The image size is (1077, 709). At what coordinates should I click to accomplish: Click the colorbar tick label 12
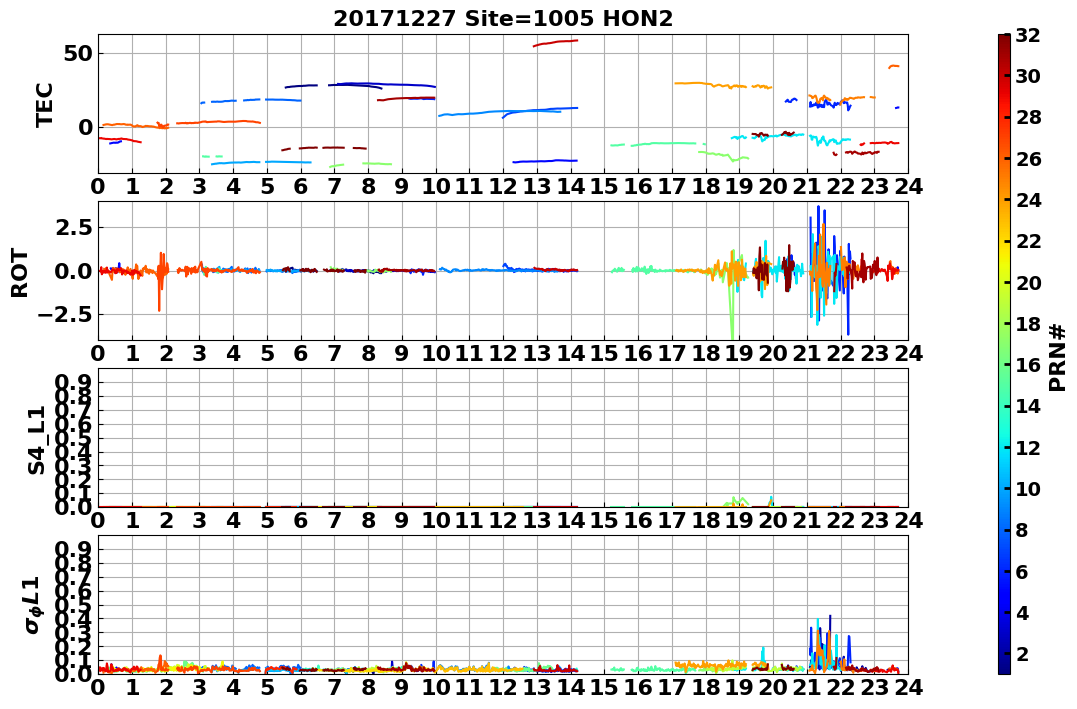1028,447
